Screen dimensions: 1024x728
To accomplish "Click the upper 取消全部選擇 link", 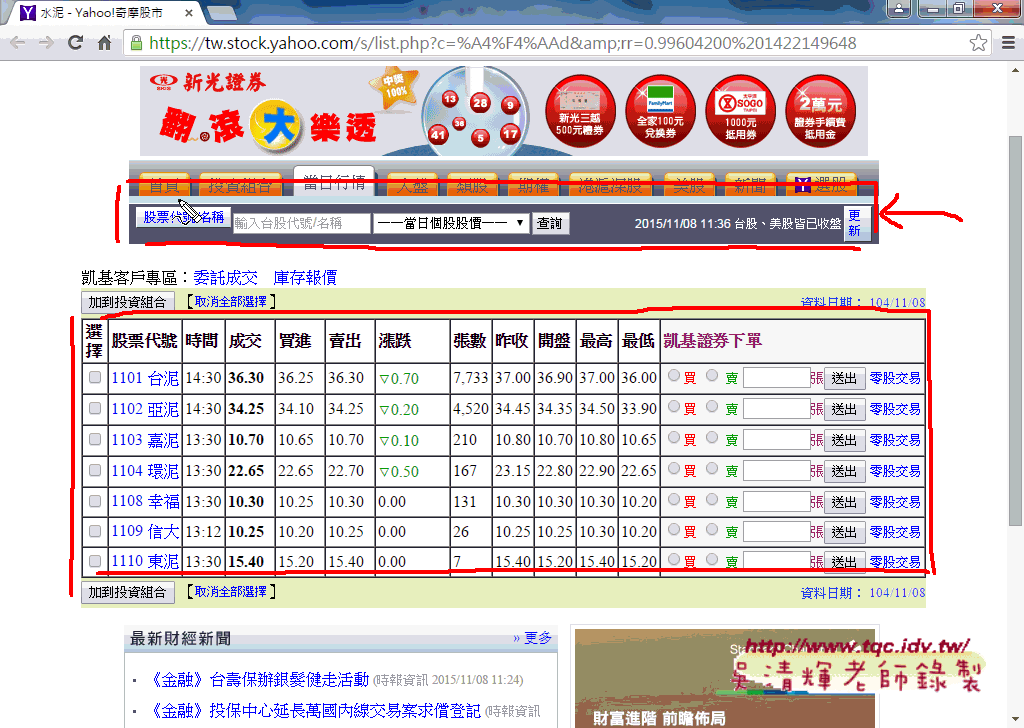I will click(x=231, y=302).
